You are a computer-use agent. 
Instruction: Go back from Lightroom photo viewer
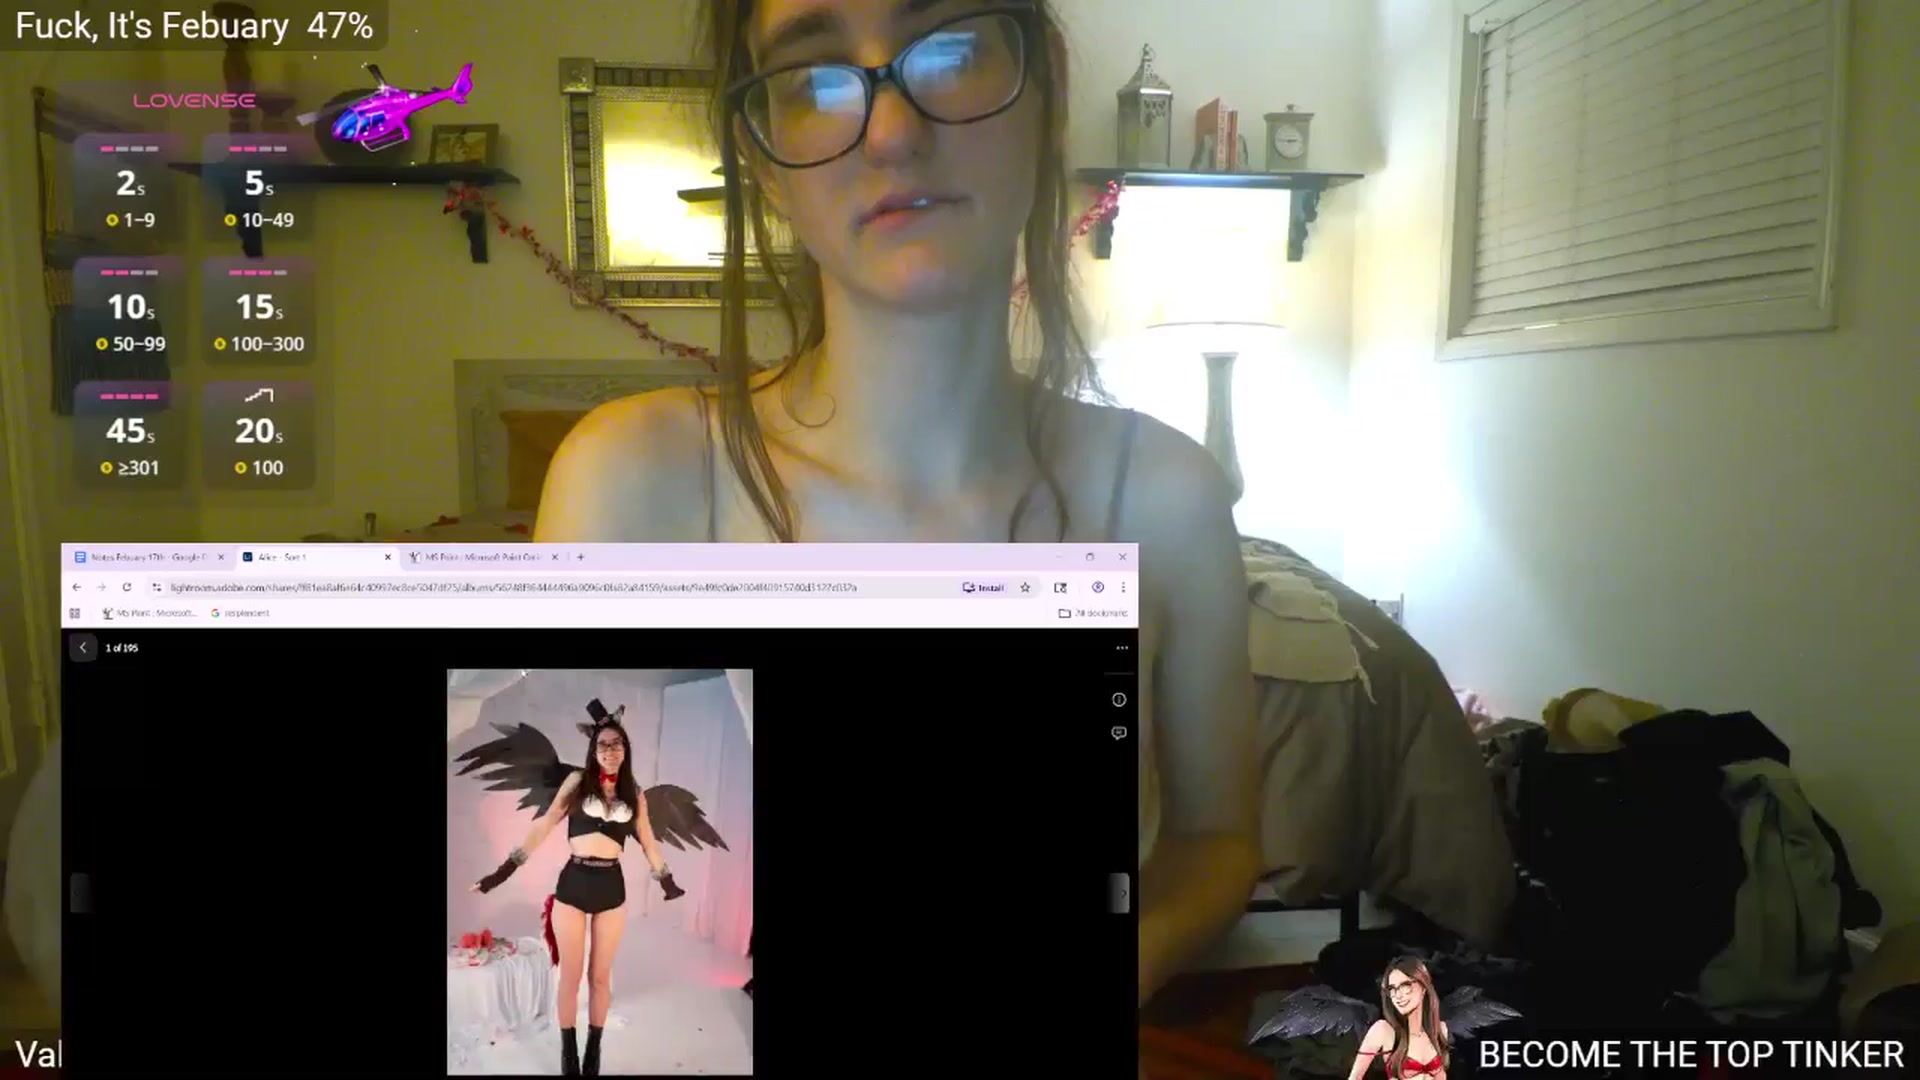(x=83, y=648)
